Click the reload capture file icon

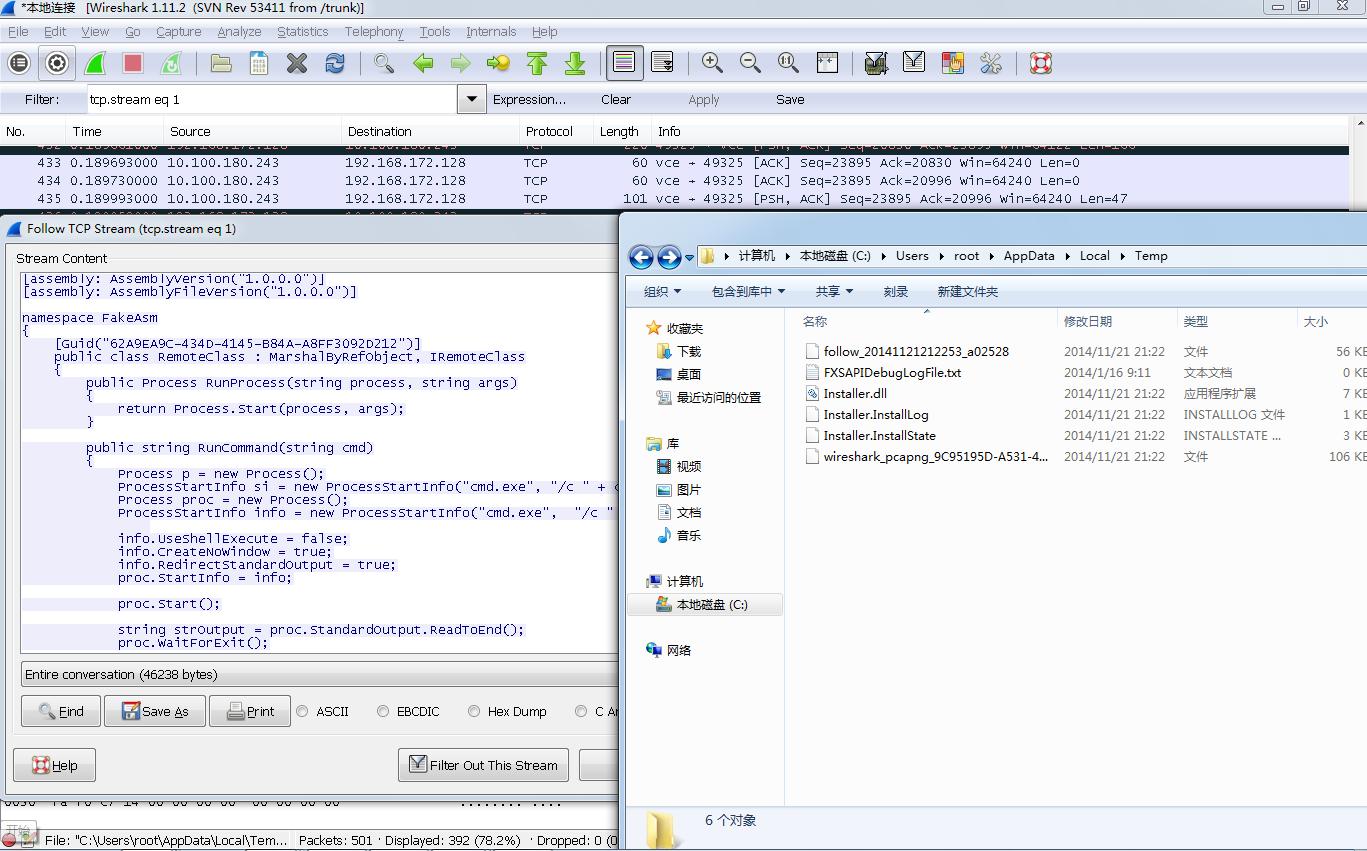click(335, 63)
